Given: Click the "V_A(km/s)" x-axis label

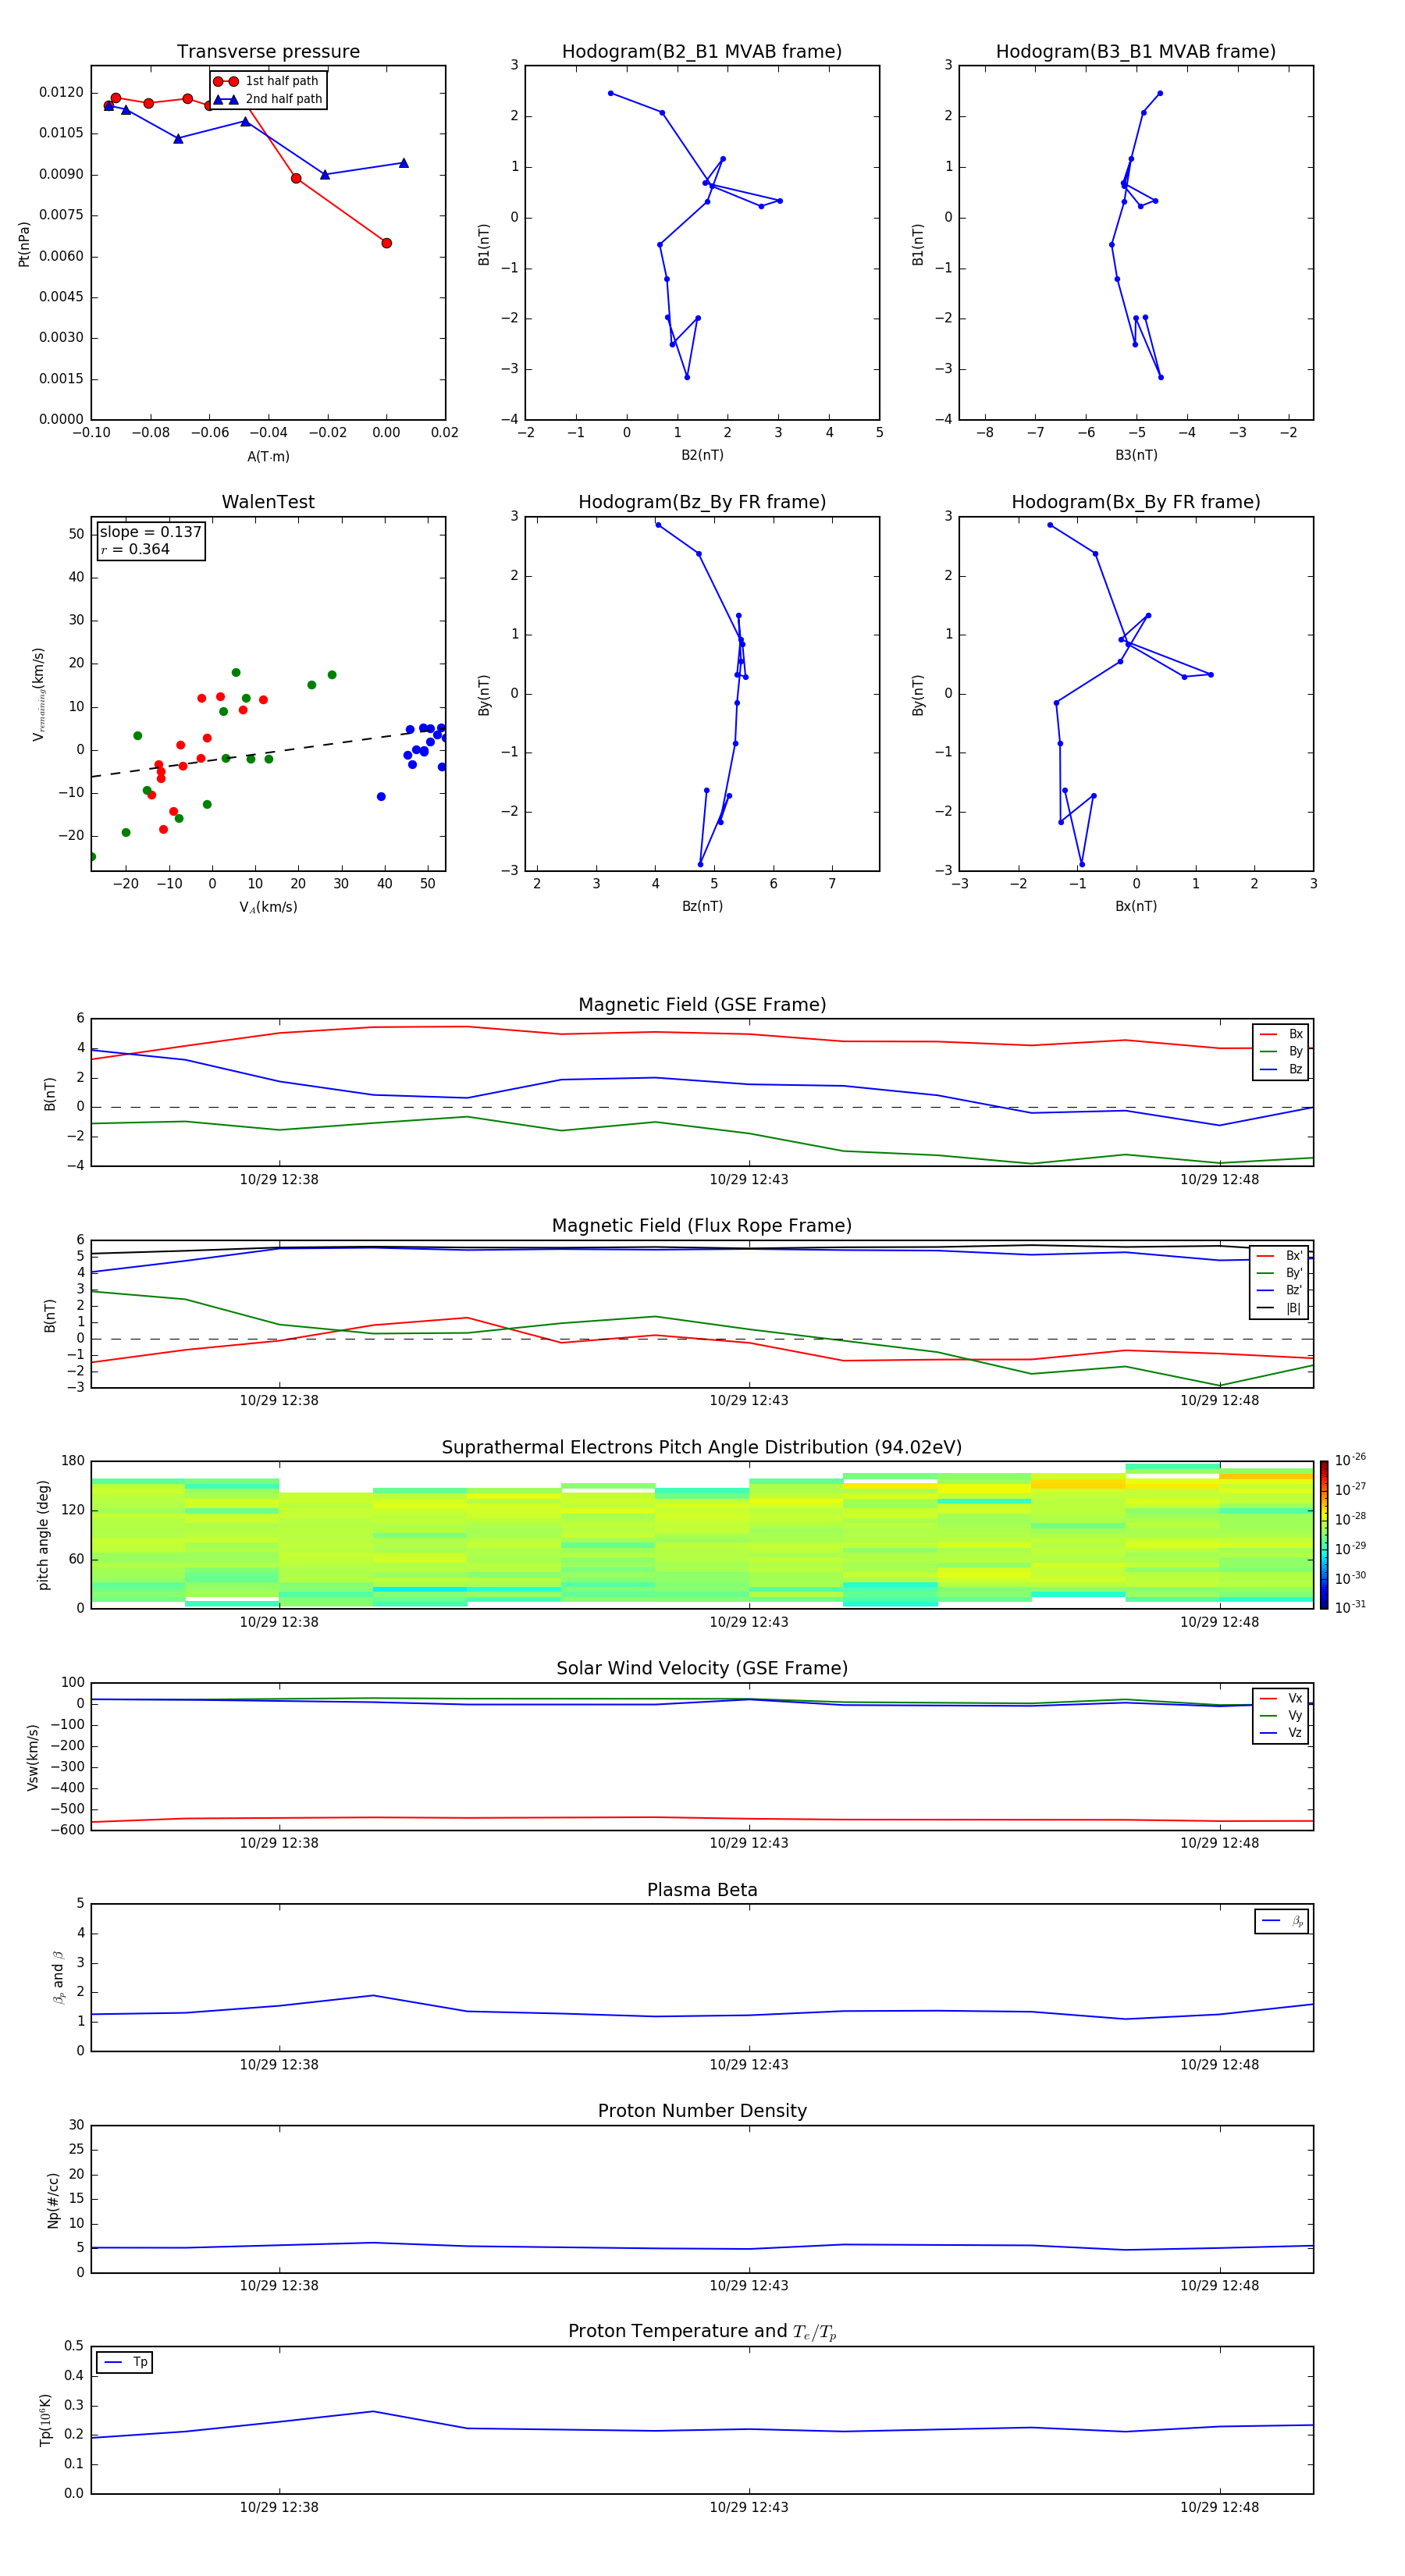Looking at the screenshot, I should [x=268, y=908].
